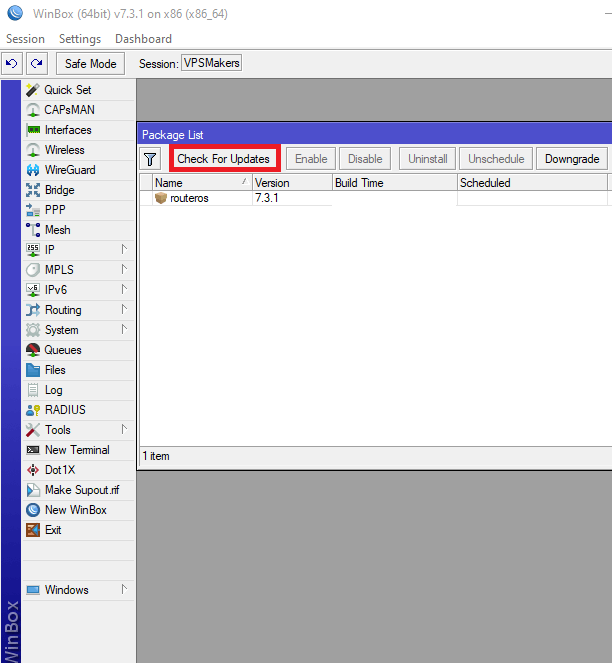Image resolution: width=612 pixels, height=663 pixels.
Task: Open the Settings menu
Action: 80,39
